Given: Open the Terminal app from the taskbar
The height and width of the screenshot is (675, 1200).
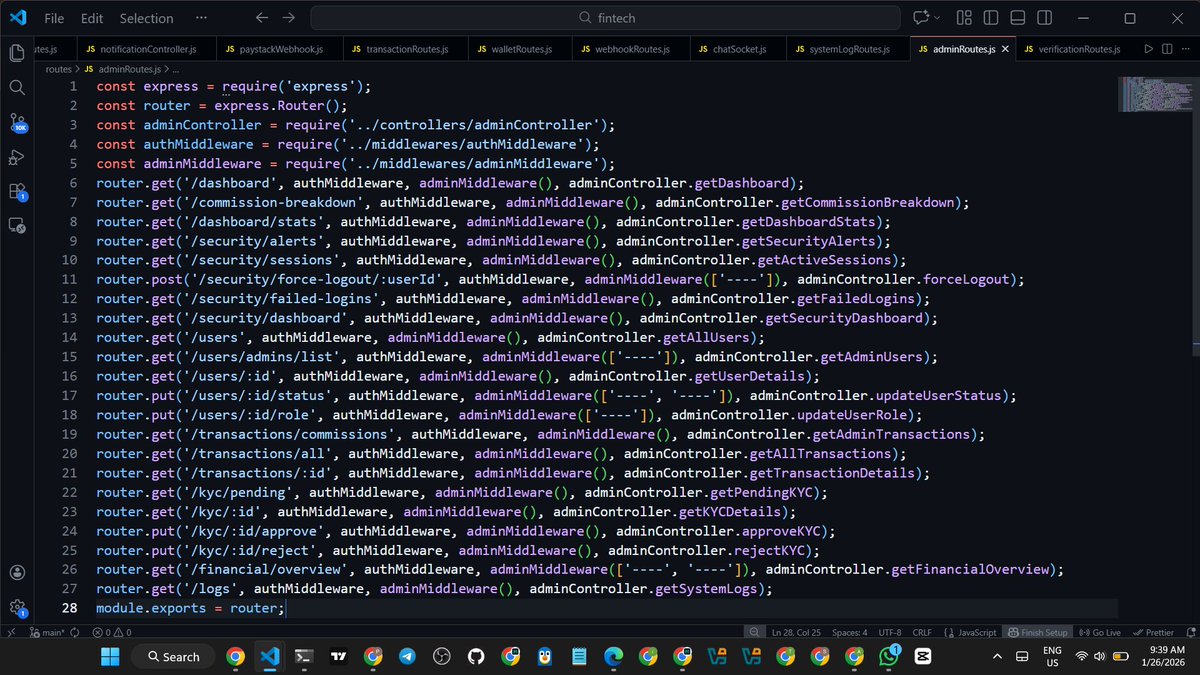Looking at the screenshot, I should pos(303,656).
